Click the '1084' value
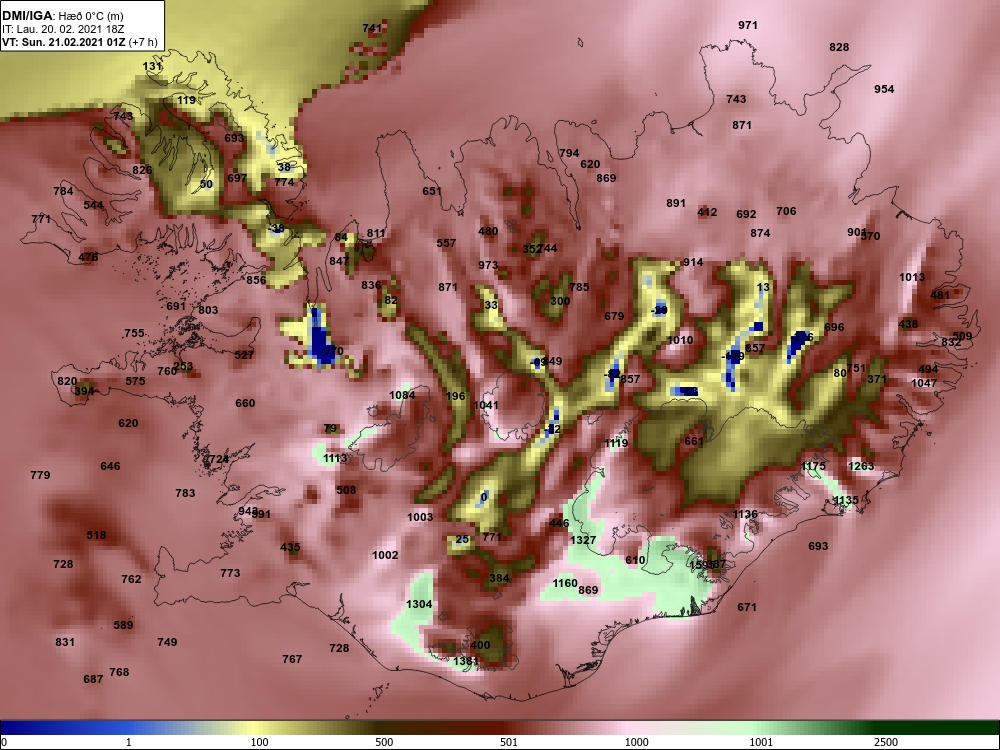The image size is (1000, 750). pos(402,395)
